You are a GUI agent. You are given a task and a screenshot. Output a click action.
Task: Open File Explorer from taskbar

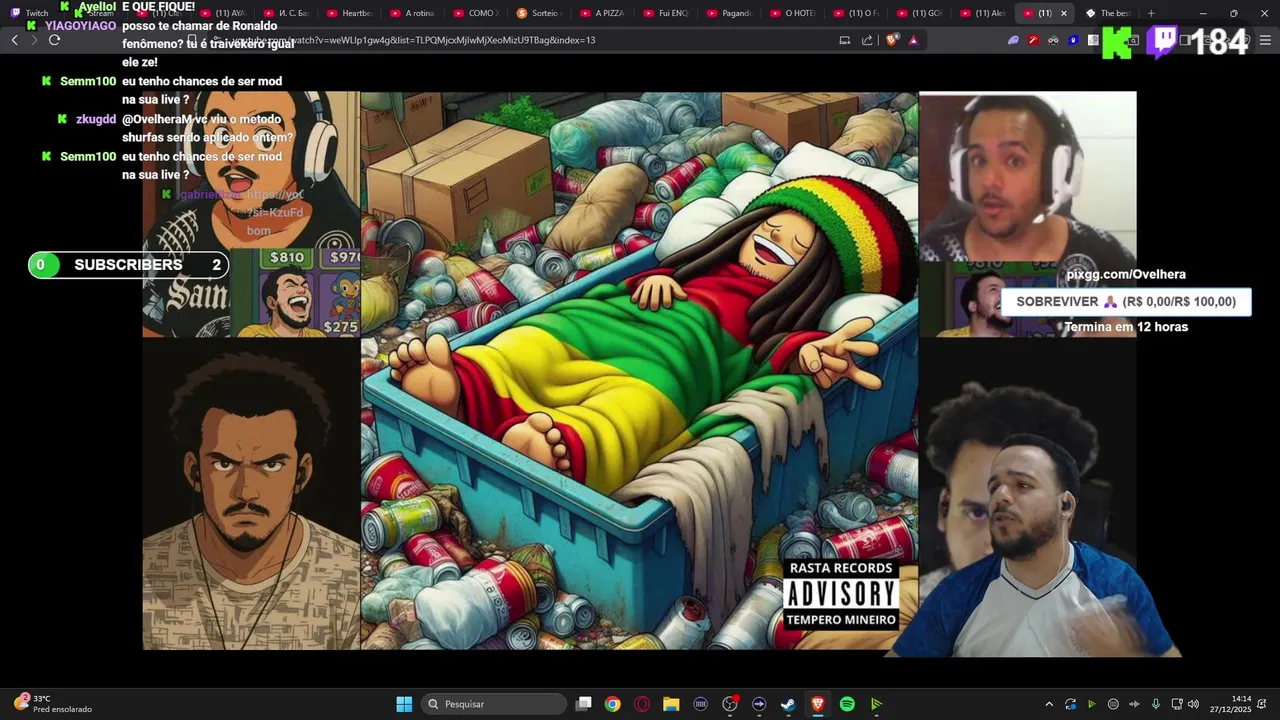671,704
